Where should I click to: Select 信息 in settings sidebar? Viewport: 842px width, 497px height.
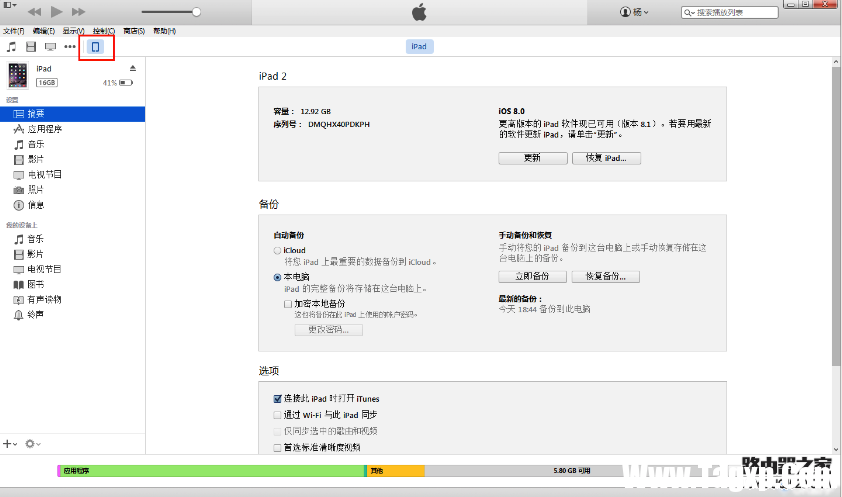[72, 205]
